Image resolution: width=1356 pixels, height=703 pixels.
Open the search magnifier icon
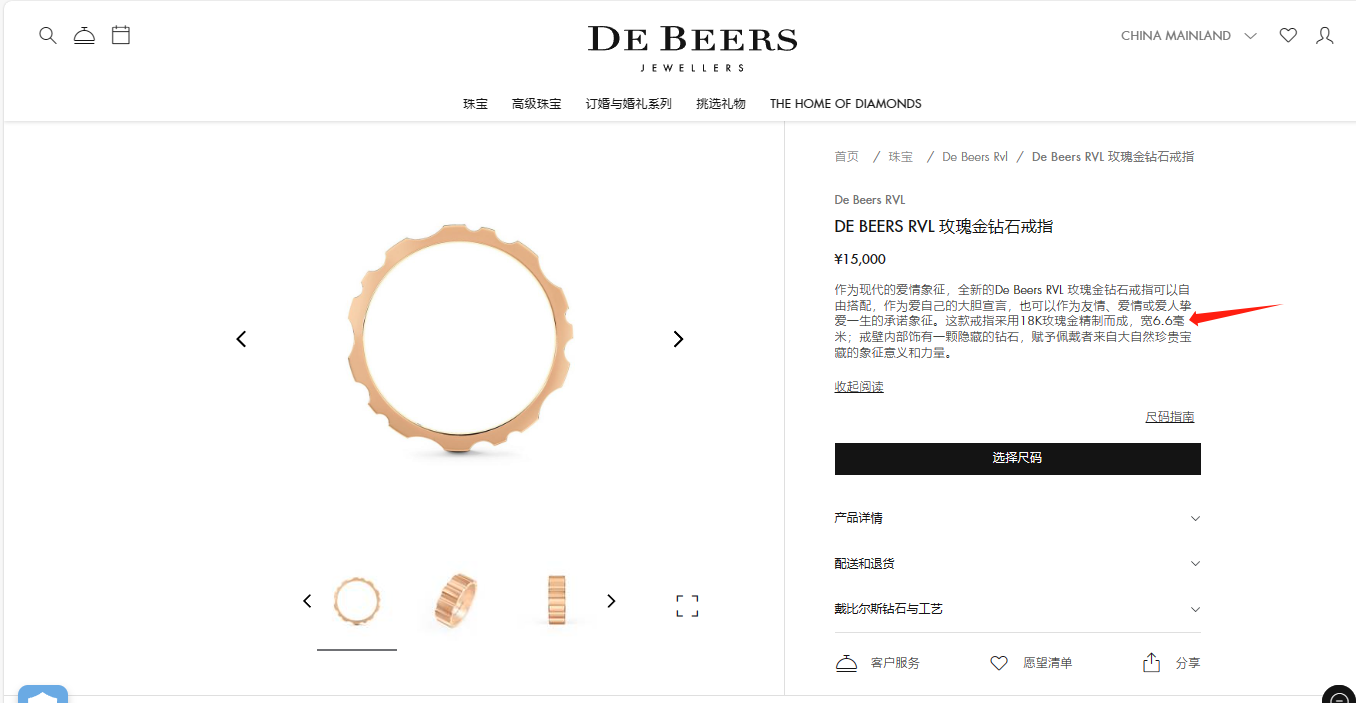click(48, 36)
